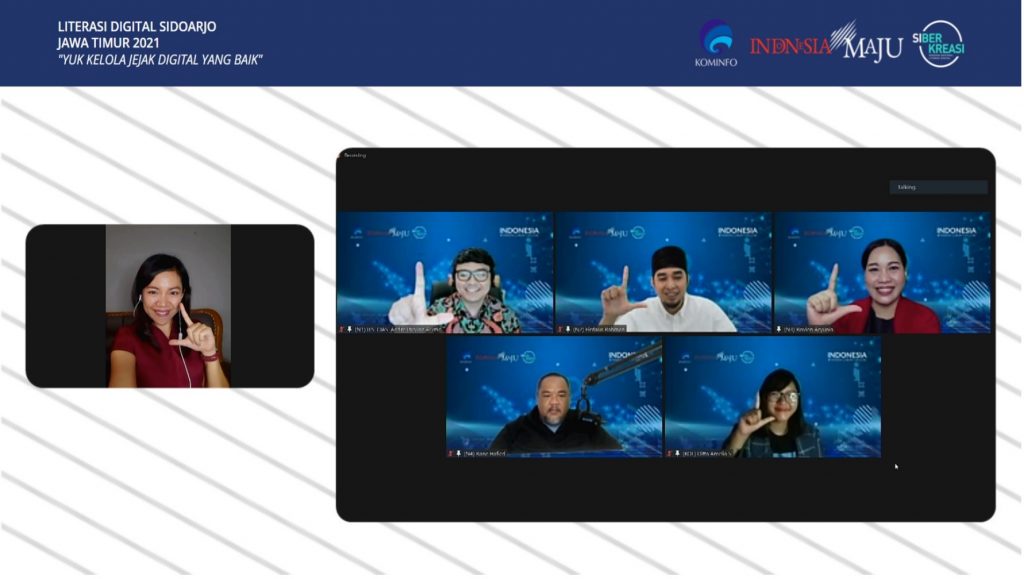This screenshot has height=579, width=1024.
Task: Click the microphone icon on N3 tile
Action: (779, 329)
